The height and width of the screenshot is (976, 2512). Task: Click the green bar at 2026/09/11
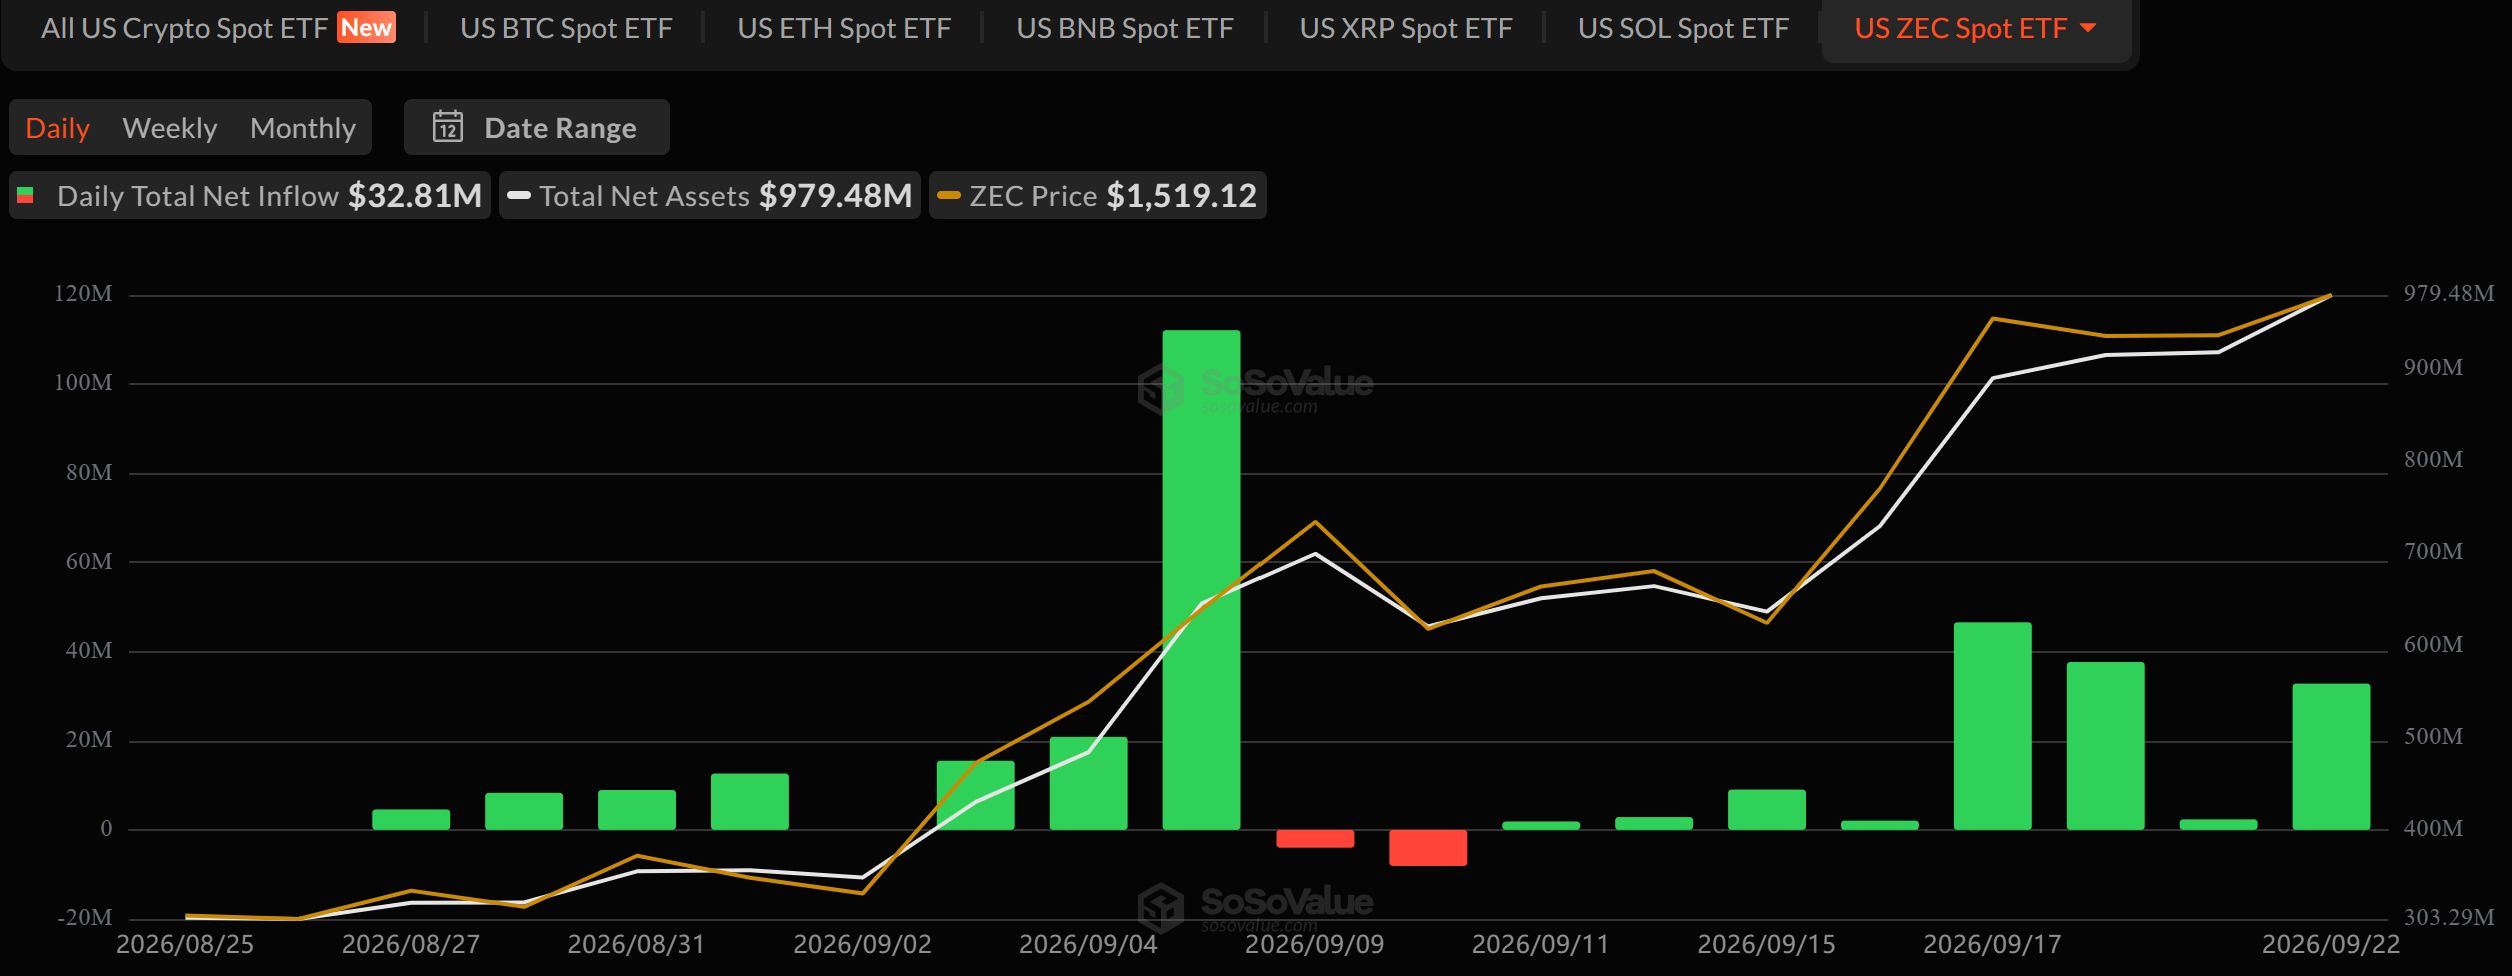[1541, 826]
